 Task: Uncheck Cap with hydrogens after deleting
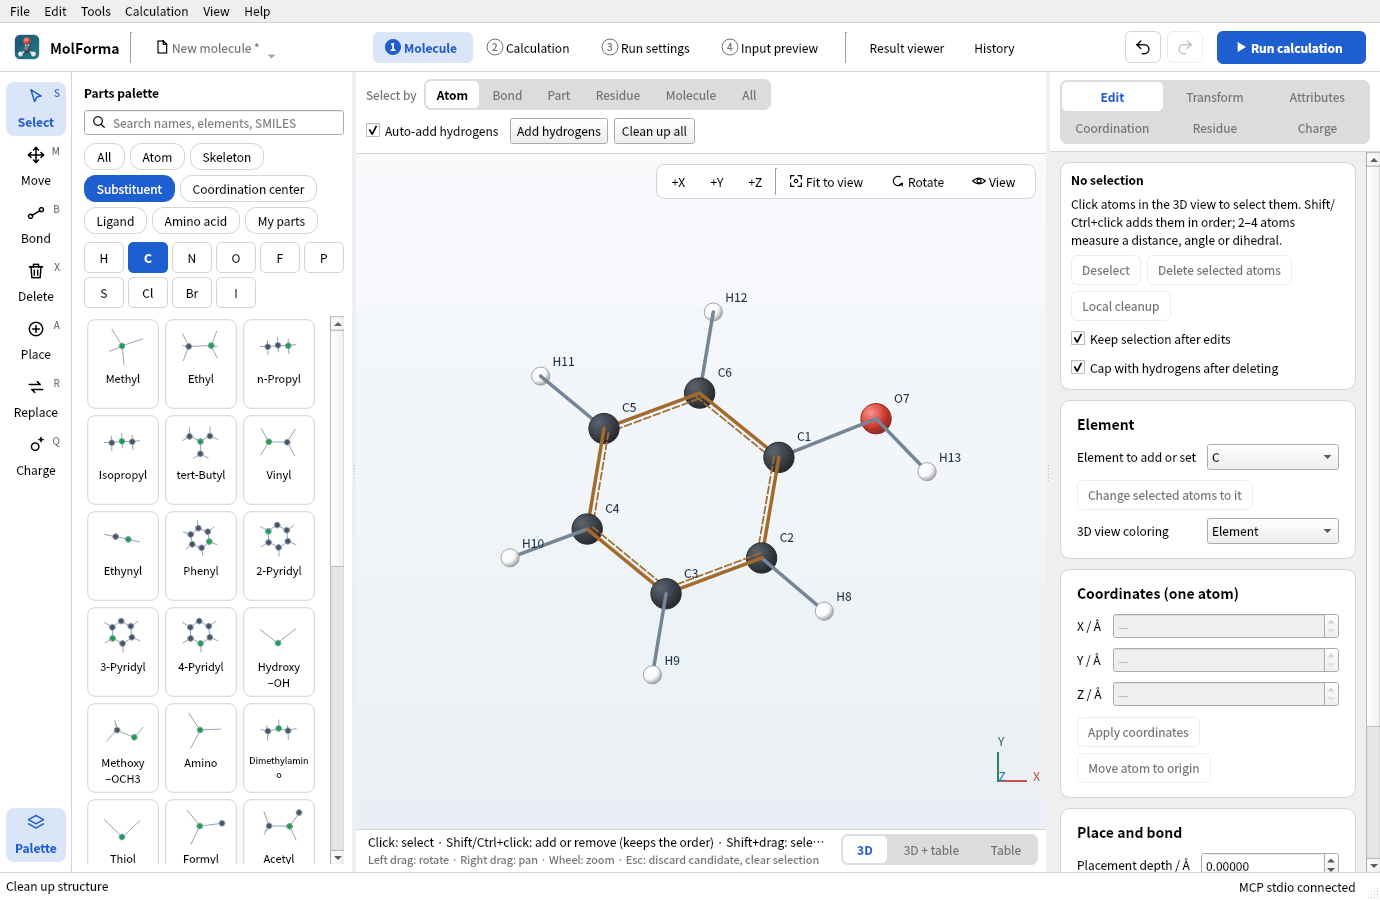1078,368
